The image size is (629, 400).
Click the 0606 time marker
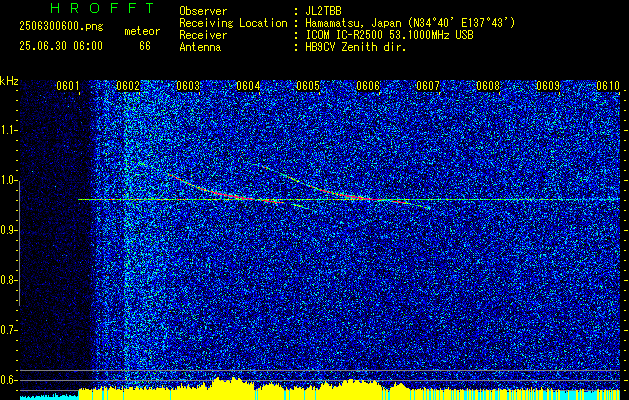[368, 86]
